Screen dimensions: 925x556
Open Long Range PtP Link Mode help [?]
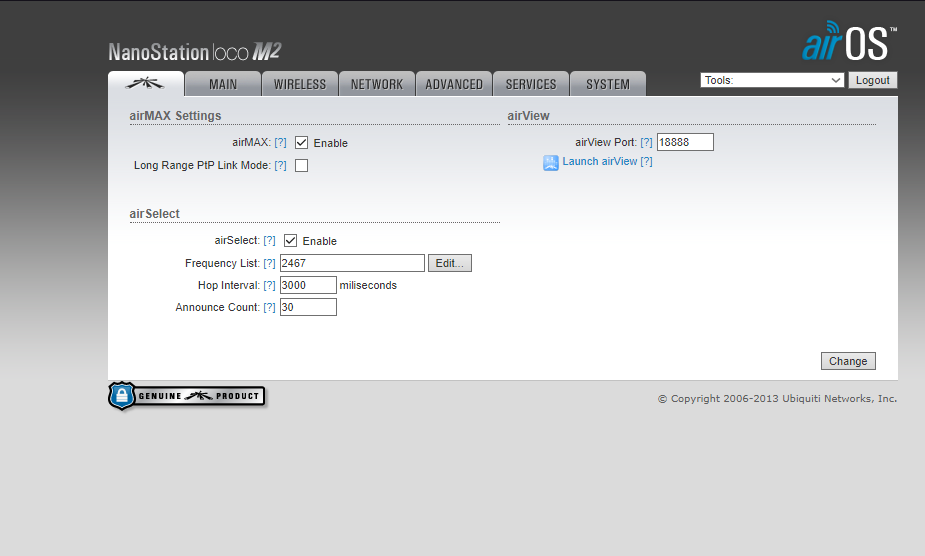point(280,165)
